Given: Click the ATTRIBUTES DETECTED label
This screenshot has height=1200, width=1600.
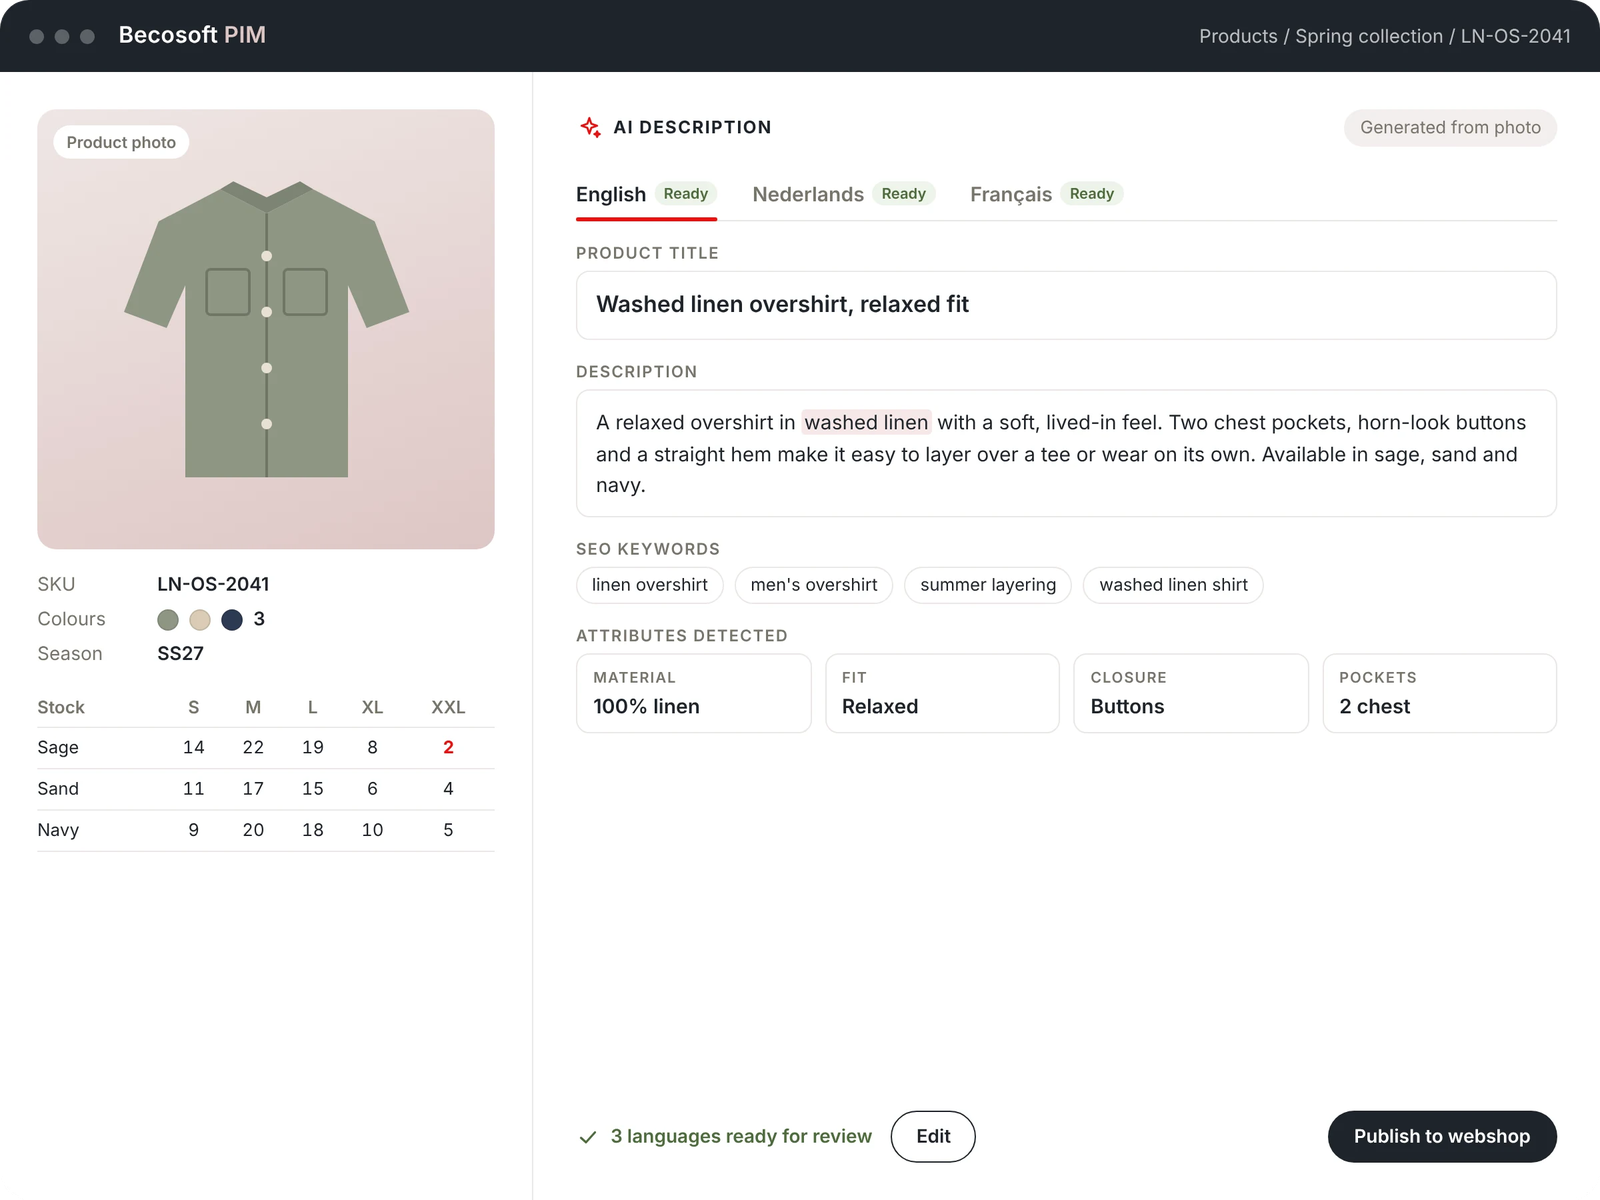Looking at the screenshot, I should 682,636.
